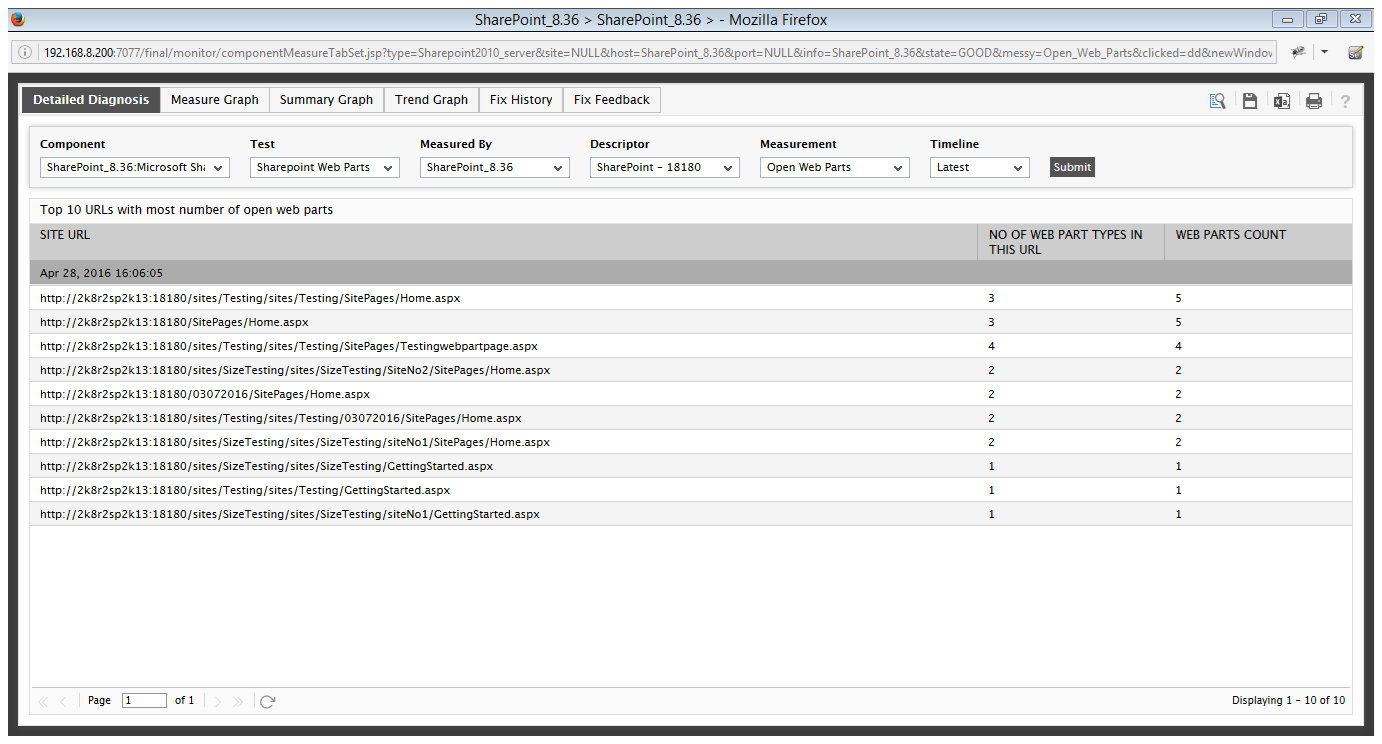Image resolution: width=1382 pixels, height=744 pixels.
Task: Minimize the Firefox window
Action: pyautogui.click(x=1287, y=19)
